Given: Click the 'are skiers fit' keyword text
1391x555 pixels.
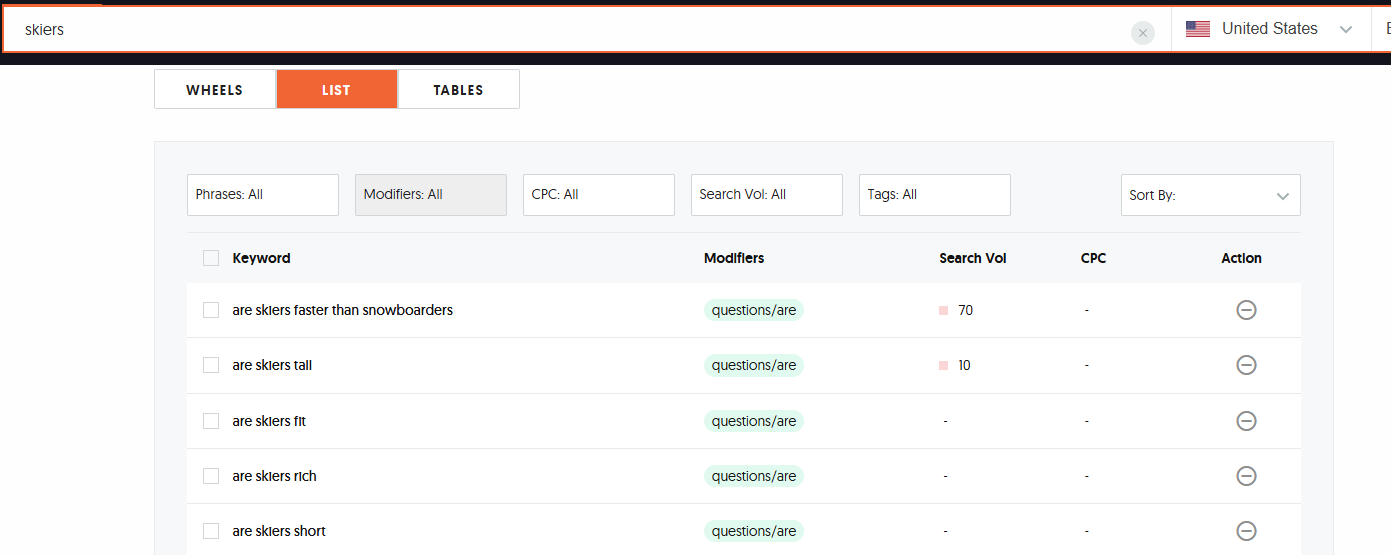Looking at the screenshot, I should (269, 421).
